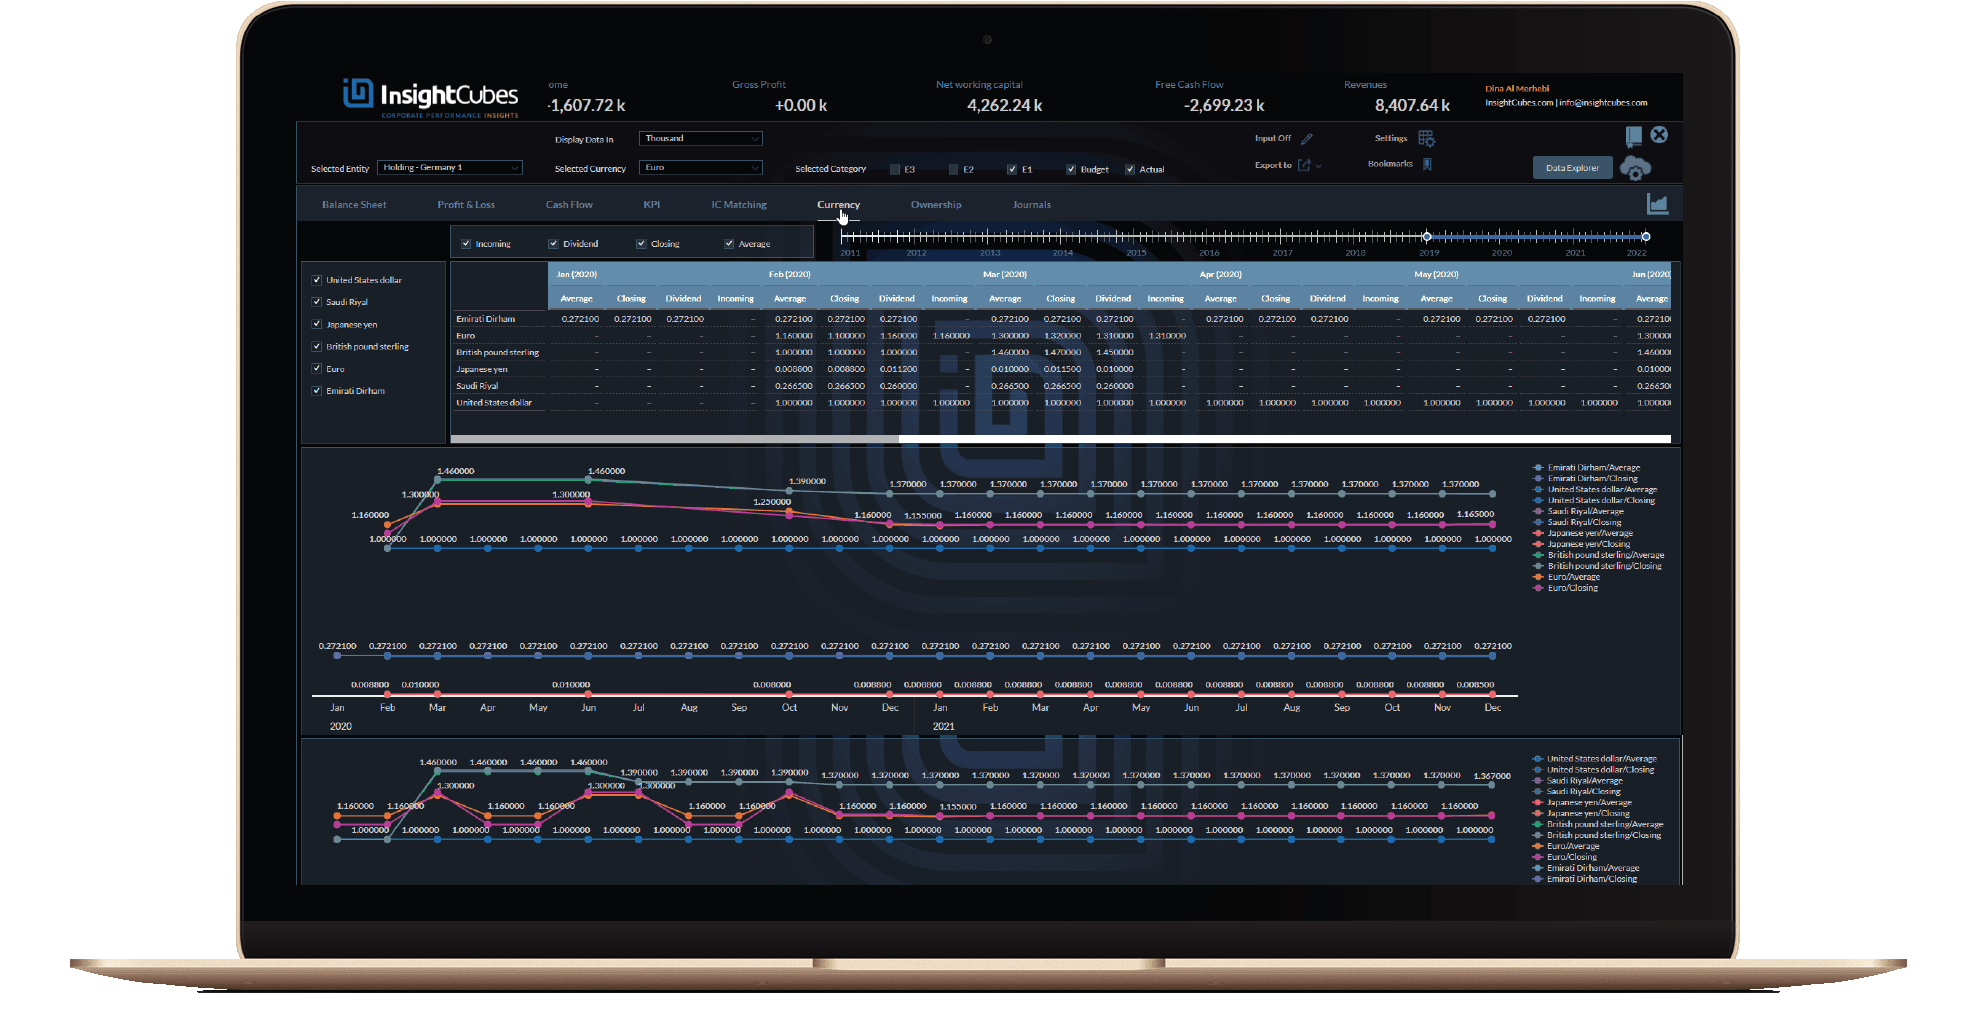Toggle the Incoming rate checkbox
This screenshot has width=1976, height=1014.
pos(466,244)
